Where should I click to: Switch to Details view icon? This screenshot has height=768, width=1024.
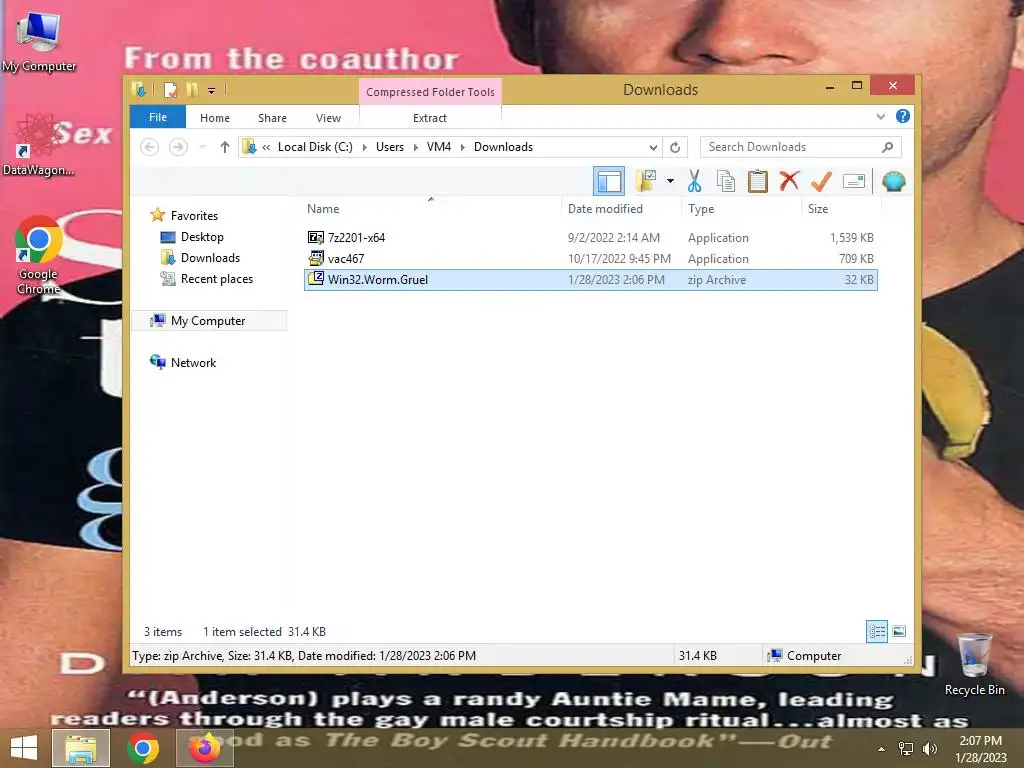pyautogui.click(x=876, y=631)
